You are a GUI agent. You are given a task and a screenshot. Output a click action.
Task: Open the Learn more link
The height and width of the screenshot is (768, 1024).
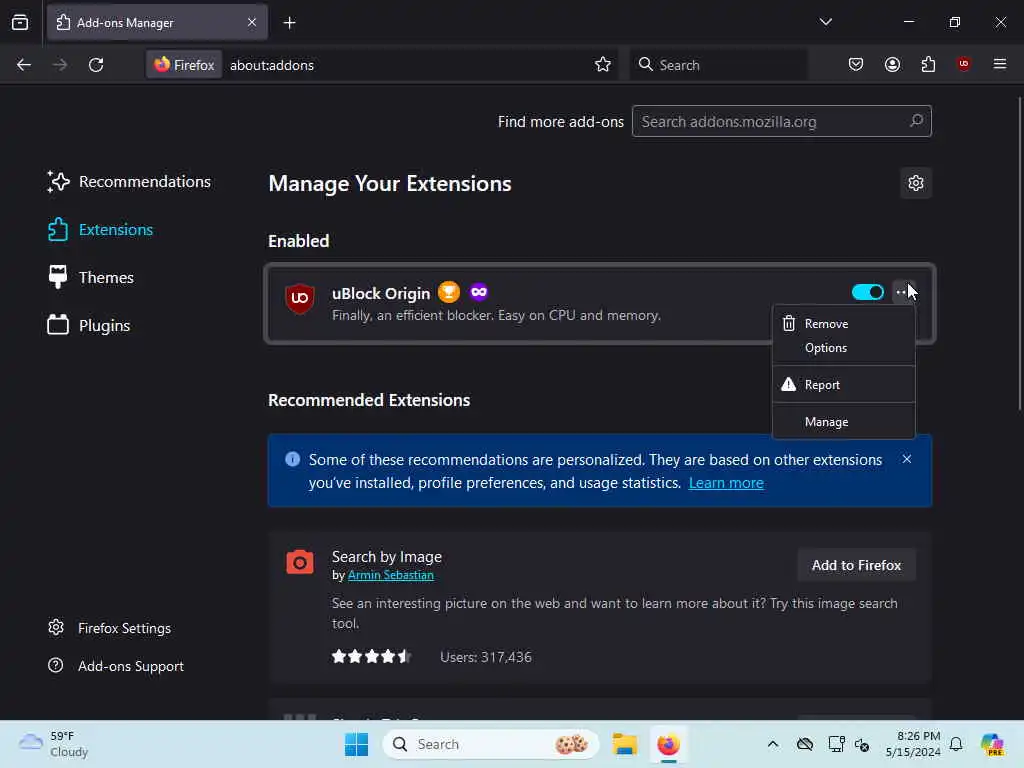click(726, 483)
